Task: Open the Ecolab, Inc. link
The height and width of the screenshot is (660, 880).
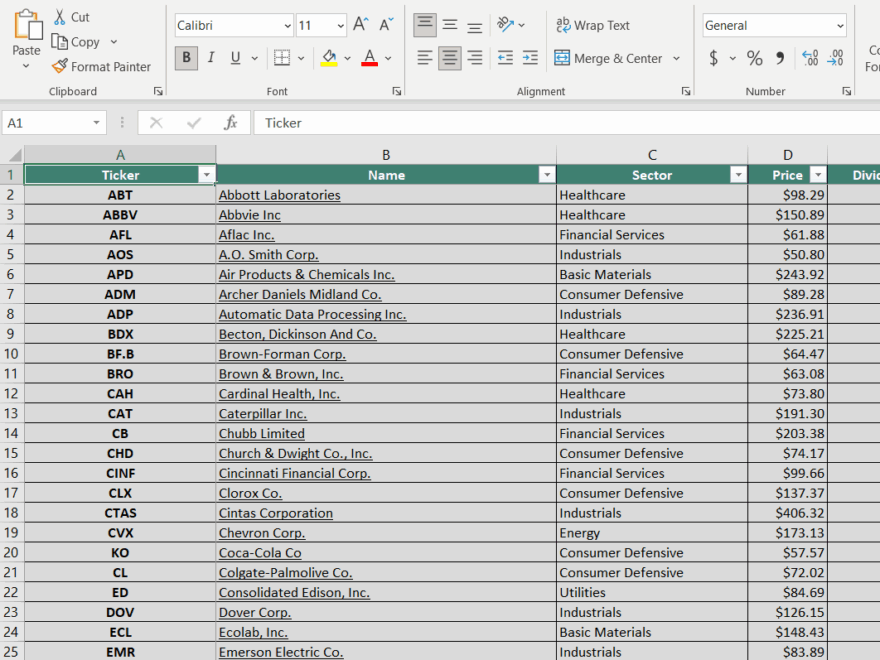Action: click(253, 632)
